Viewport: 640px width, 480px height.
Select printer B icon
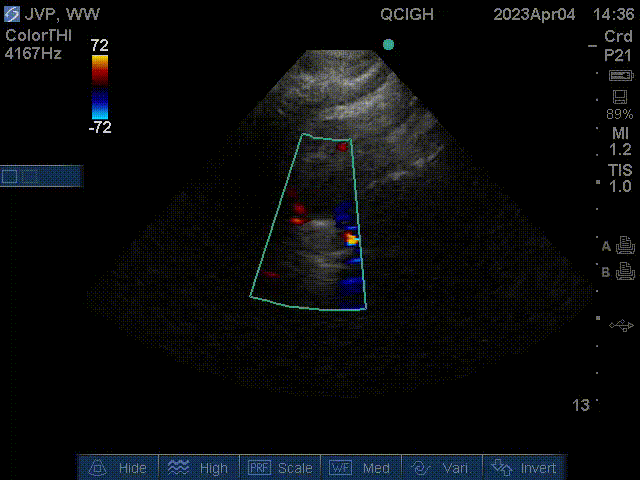(625, 271)
